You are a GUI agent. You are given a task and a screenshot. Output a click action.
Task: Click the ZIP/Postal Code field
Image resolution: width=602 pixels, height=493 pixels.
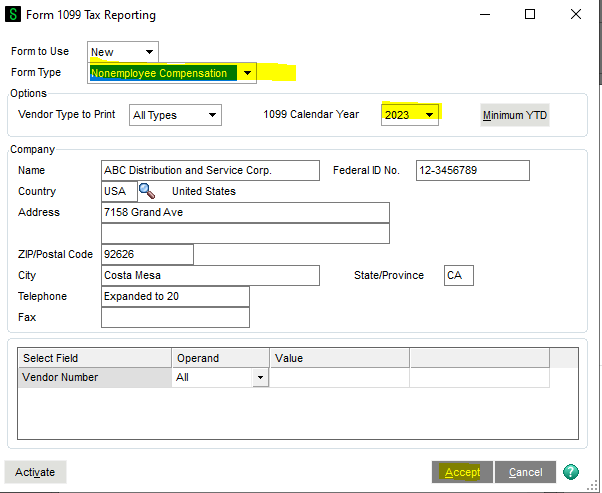pyautogui.click(x=147, y=254)
